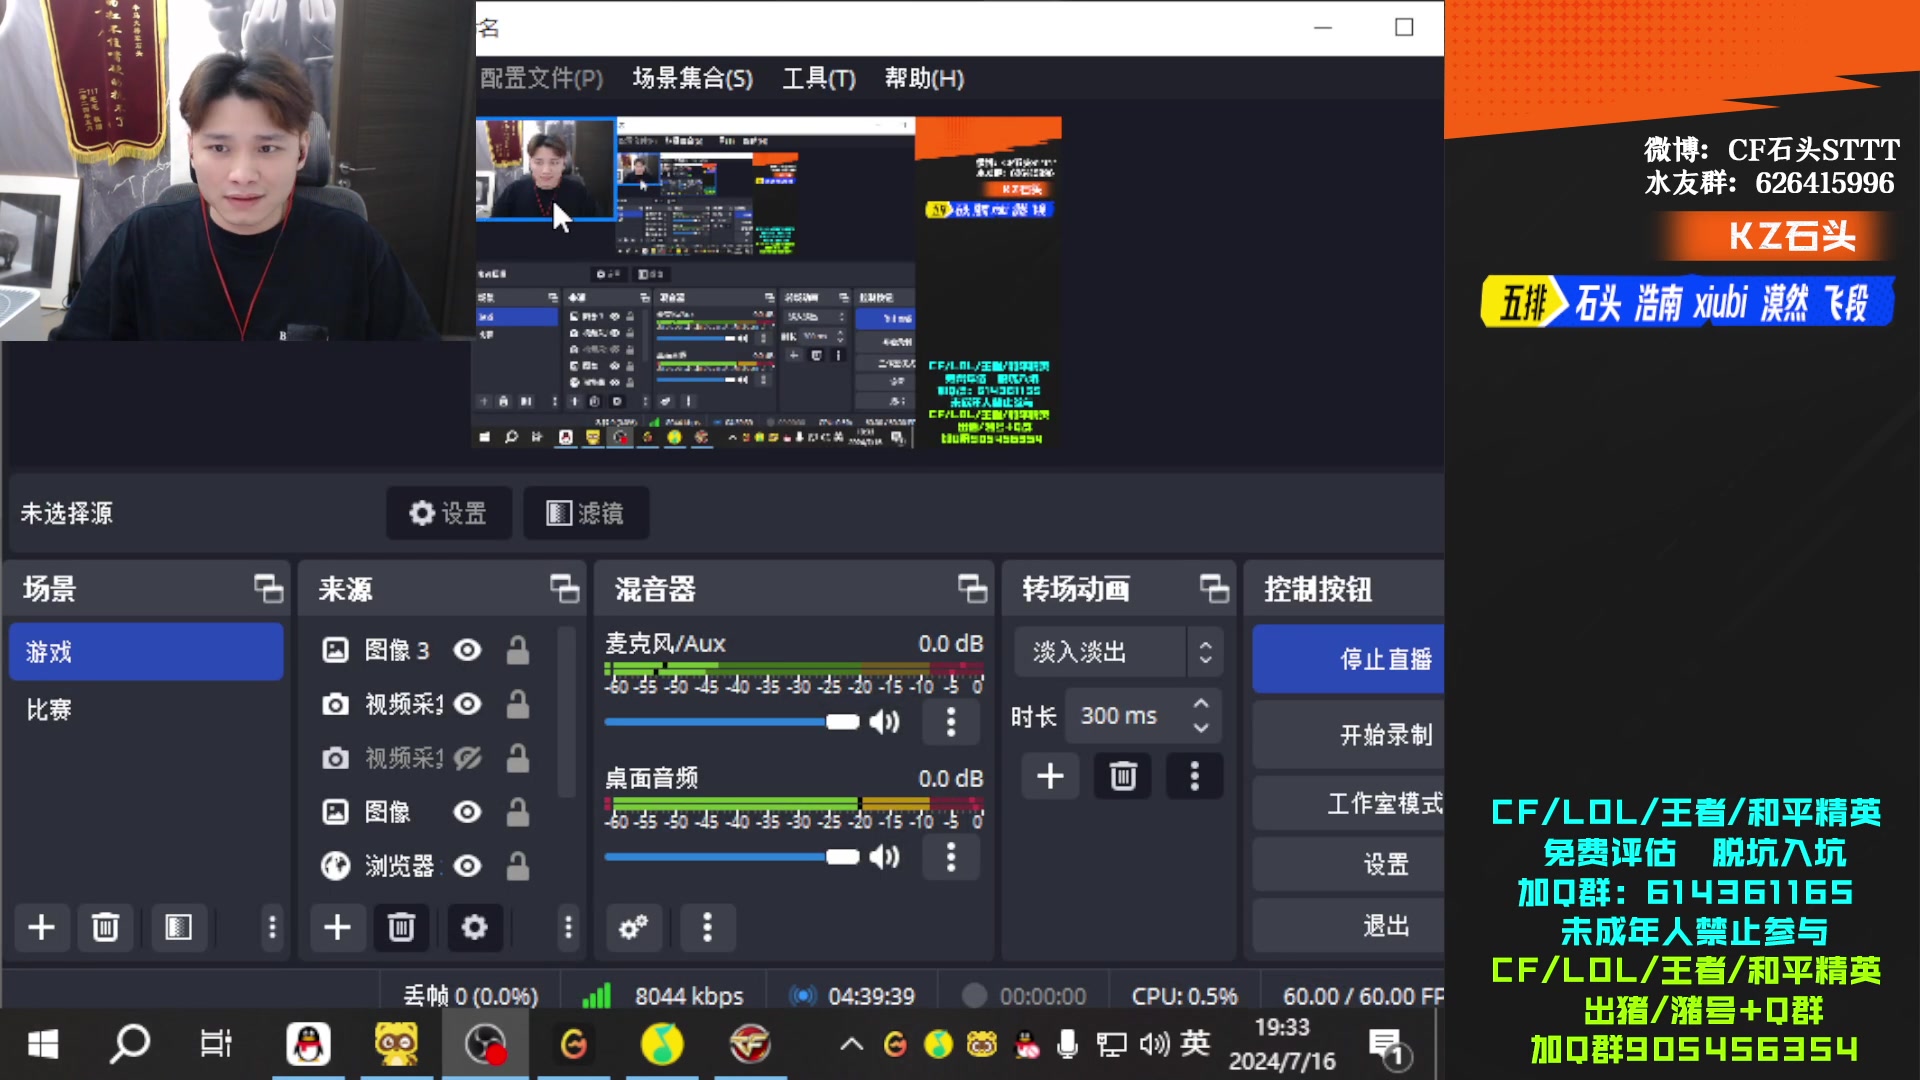Toggle lock on 图像 3 source
This screenshot has width=1920, height=1080.
click(x=517, y=651)
